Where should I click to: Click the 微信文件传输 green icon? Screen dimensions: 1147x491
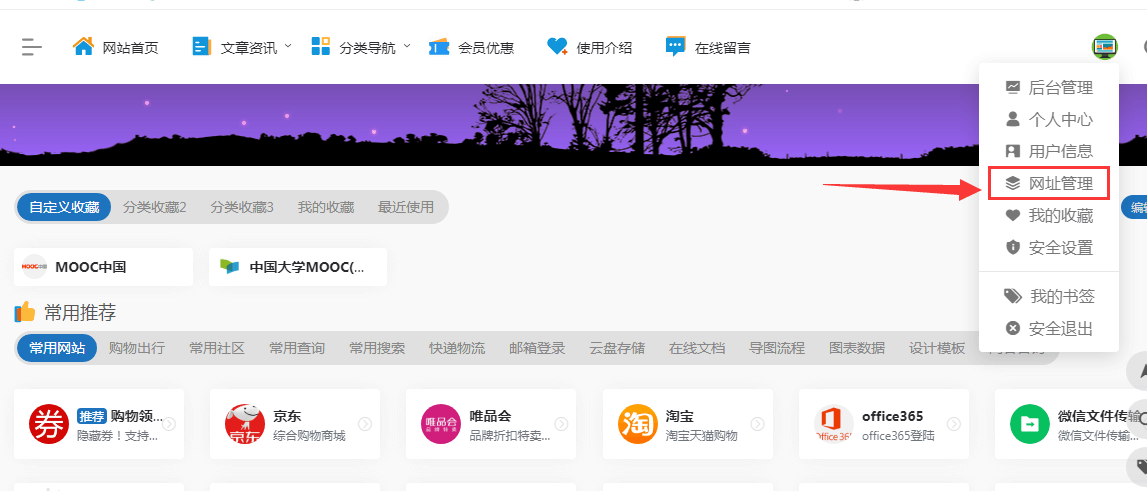[x=1029, y=424]
